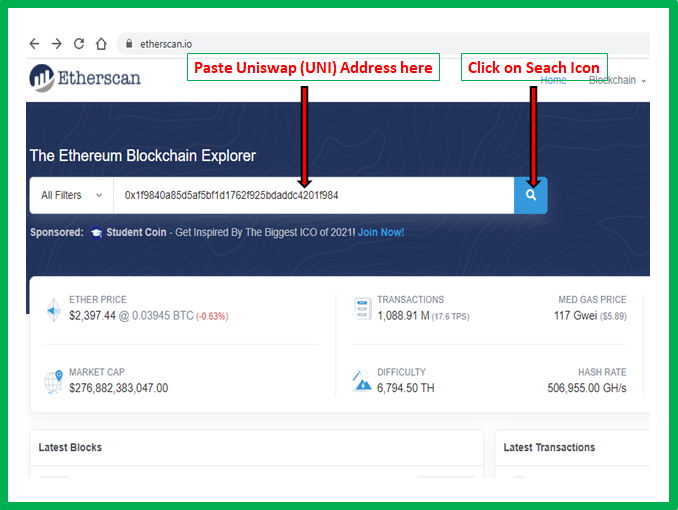The height and width of the screenshot is (510, 678).
Task: Click the MED GAS PRICE label
Action: (592, 300)
